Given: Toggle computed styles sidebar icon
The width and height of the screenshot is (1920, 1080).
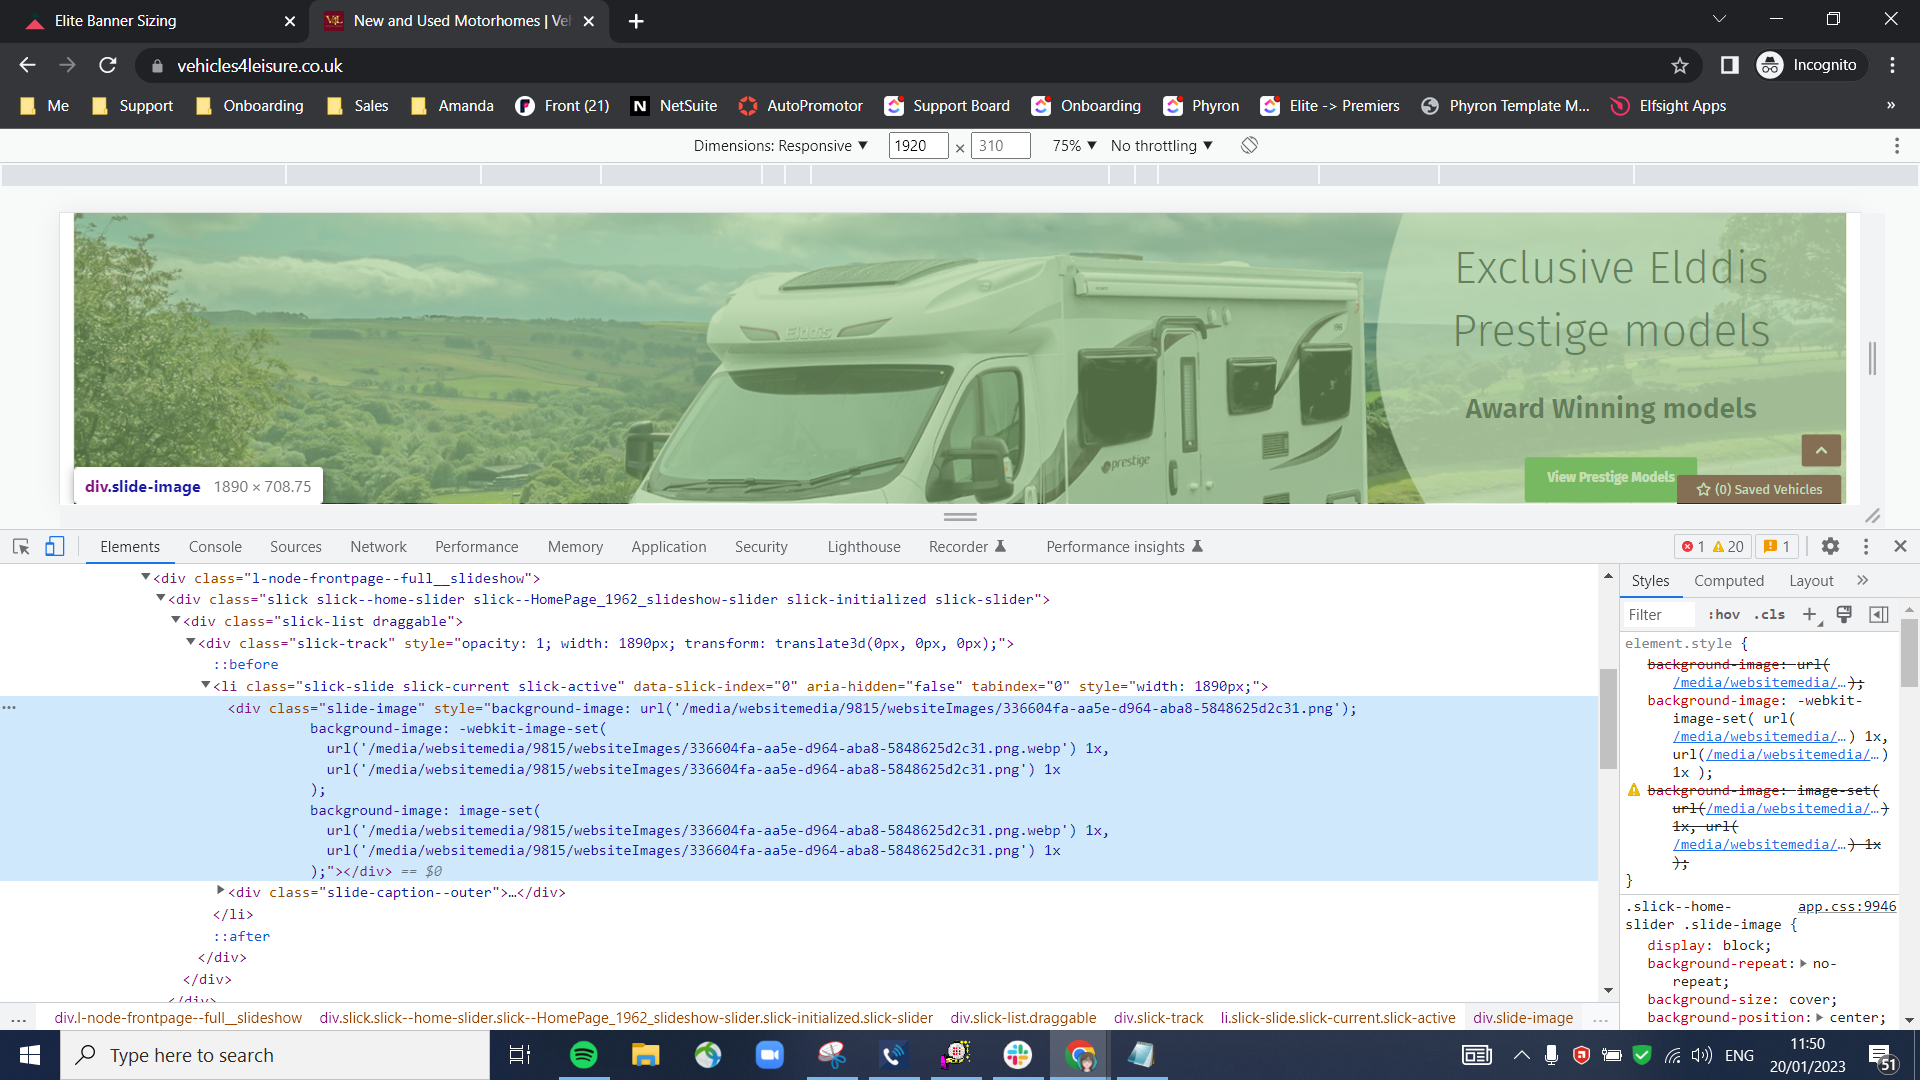Looking at the screenshot, I should 1879,615.
